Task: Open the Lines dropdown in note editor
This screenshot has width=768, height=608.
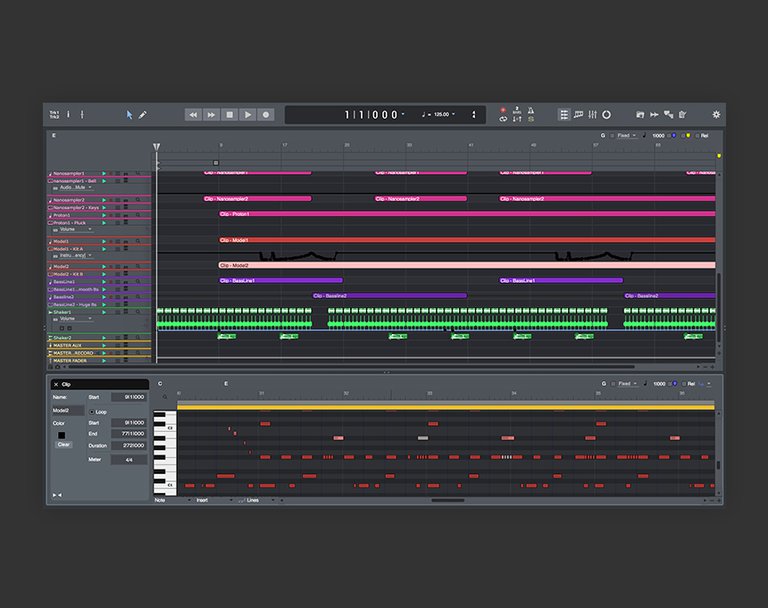Action: [257, 500]
